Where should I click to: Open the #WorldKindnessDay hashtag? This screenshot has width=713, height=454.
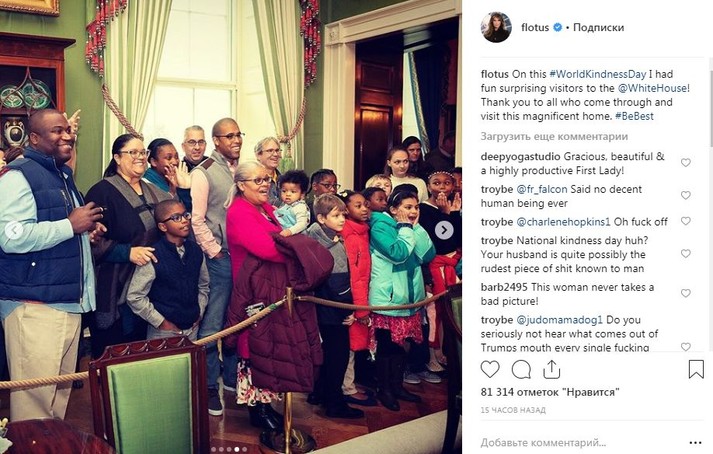coord(598,74)
